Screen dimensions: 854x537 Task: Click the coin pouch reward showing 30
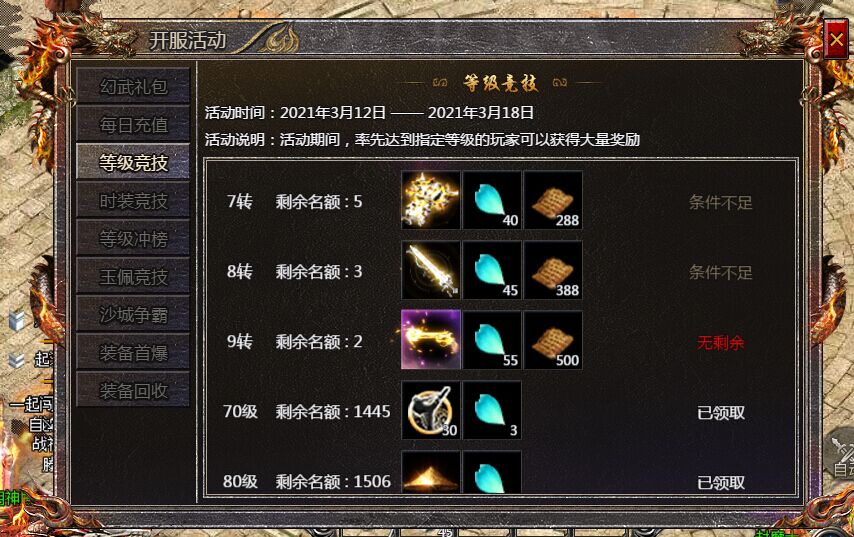tap(431, 410)
